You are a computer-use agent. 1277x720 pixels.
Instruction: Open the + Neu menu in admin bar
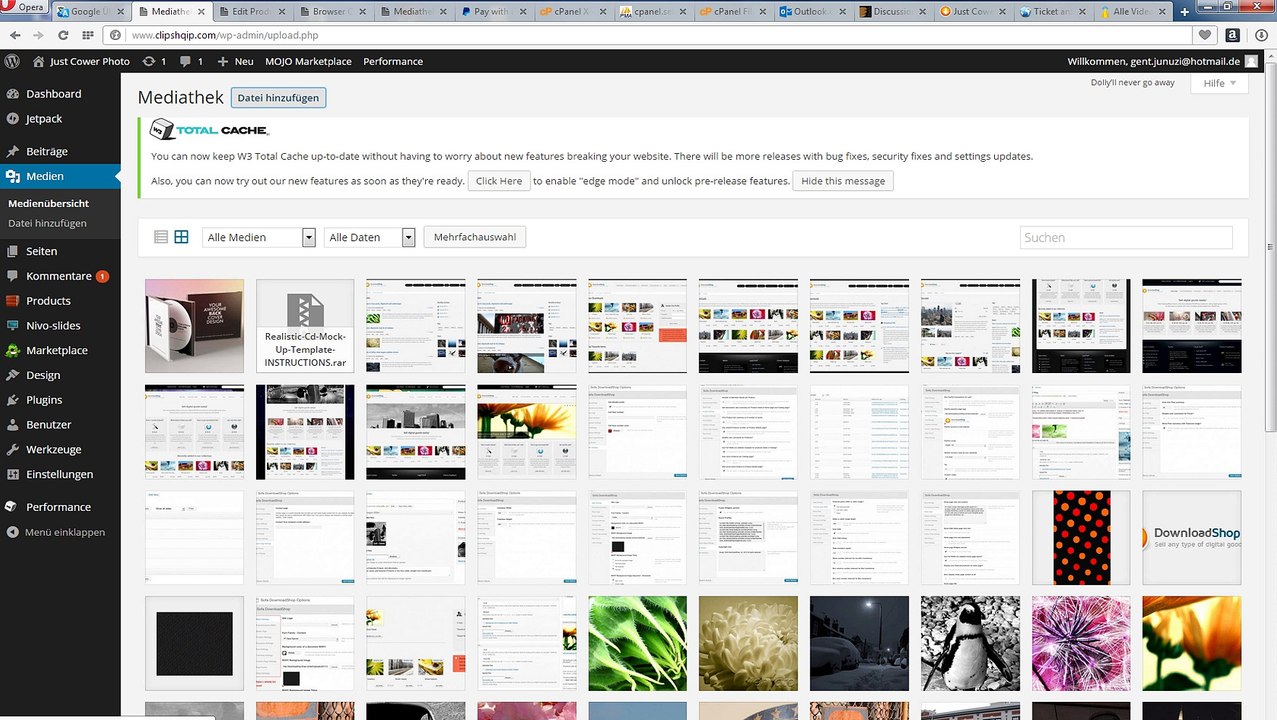tap(235, 61)
